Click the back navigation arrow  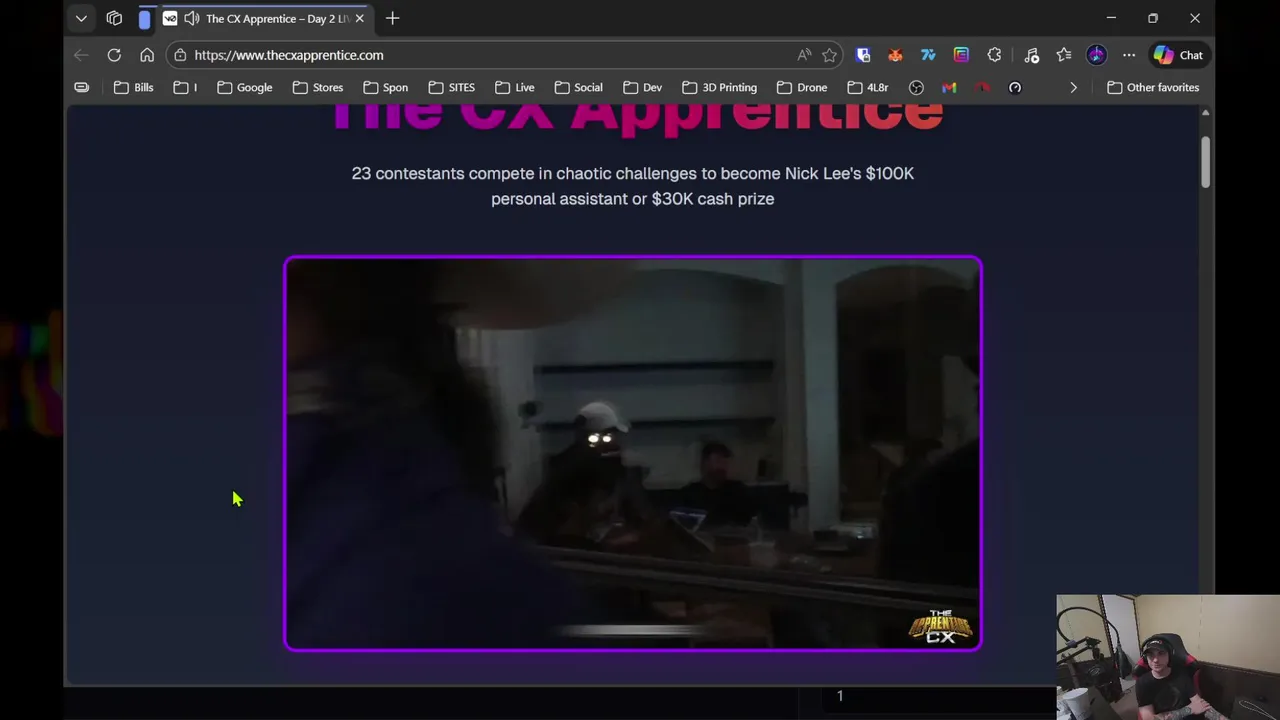[81, 55]
